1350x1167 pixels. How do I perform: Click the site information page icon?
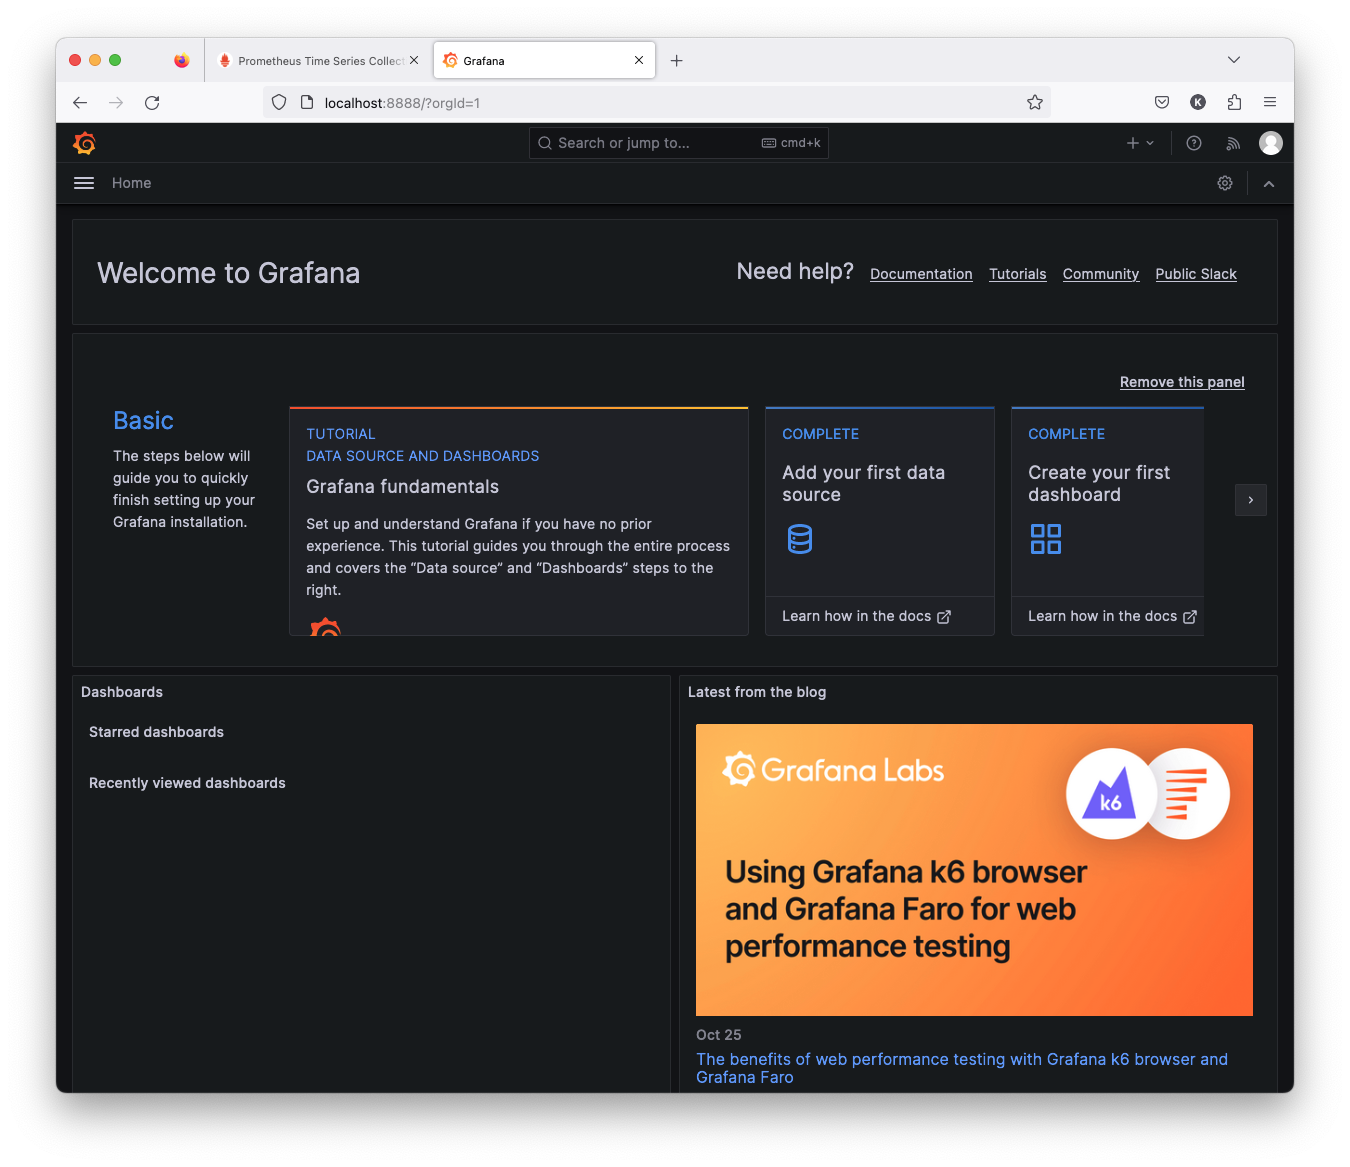click(307, 102)
